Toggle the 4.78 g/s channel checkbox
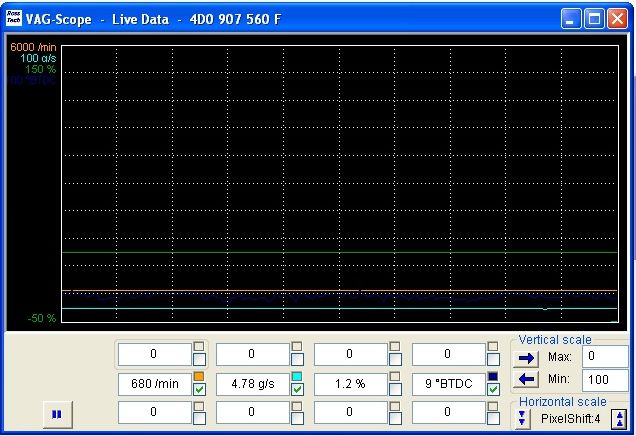The image size is (636, 436). [x=298, y=389]
